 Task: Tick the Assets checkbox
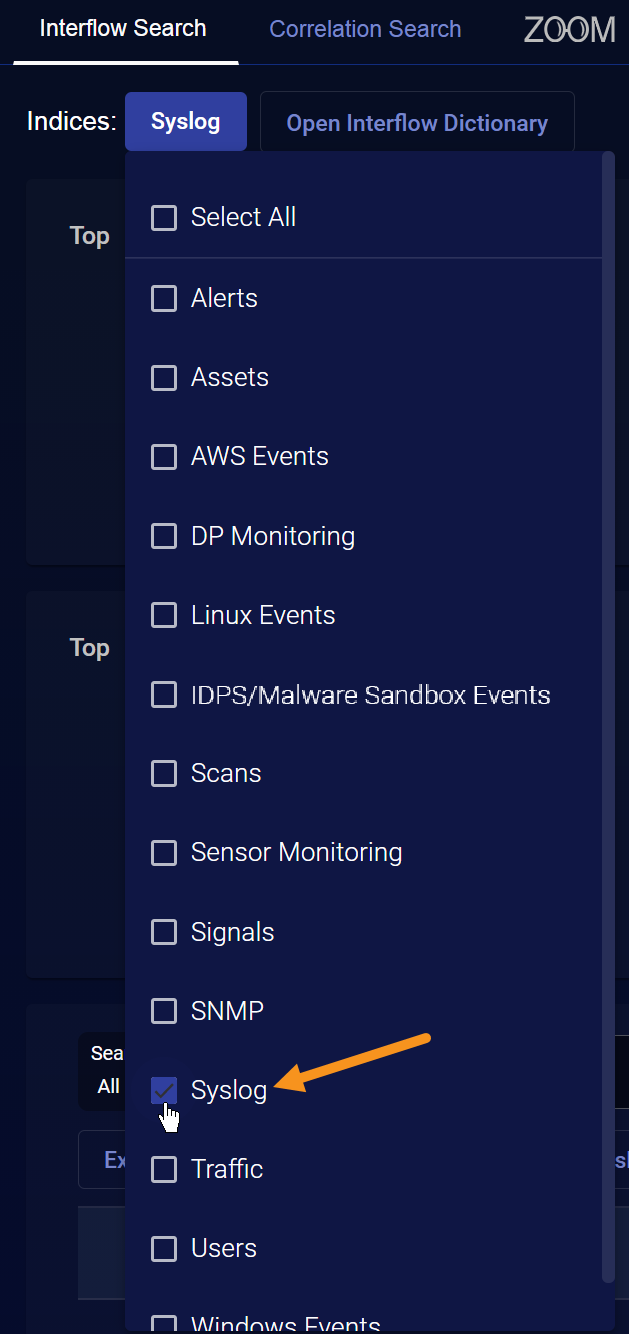(x=164, y=377)
